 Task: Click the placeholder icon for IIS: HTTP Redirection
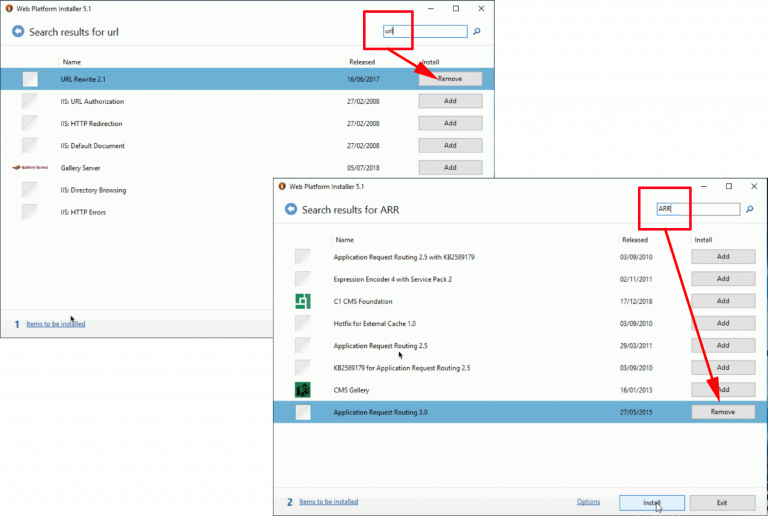pos(30,123)
